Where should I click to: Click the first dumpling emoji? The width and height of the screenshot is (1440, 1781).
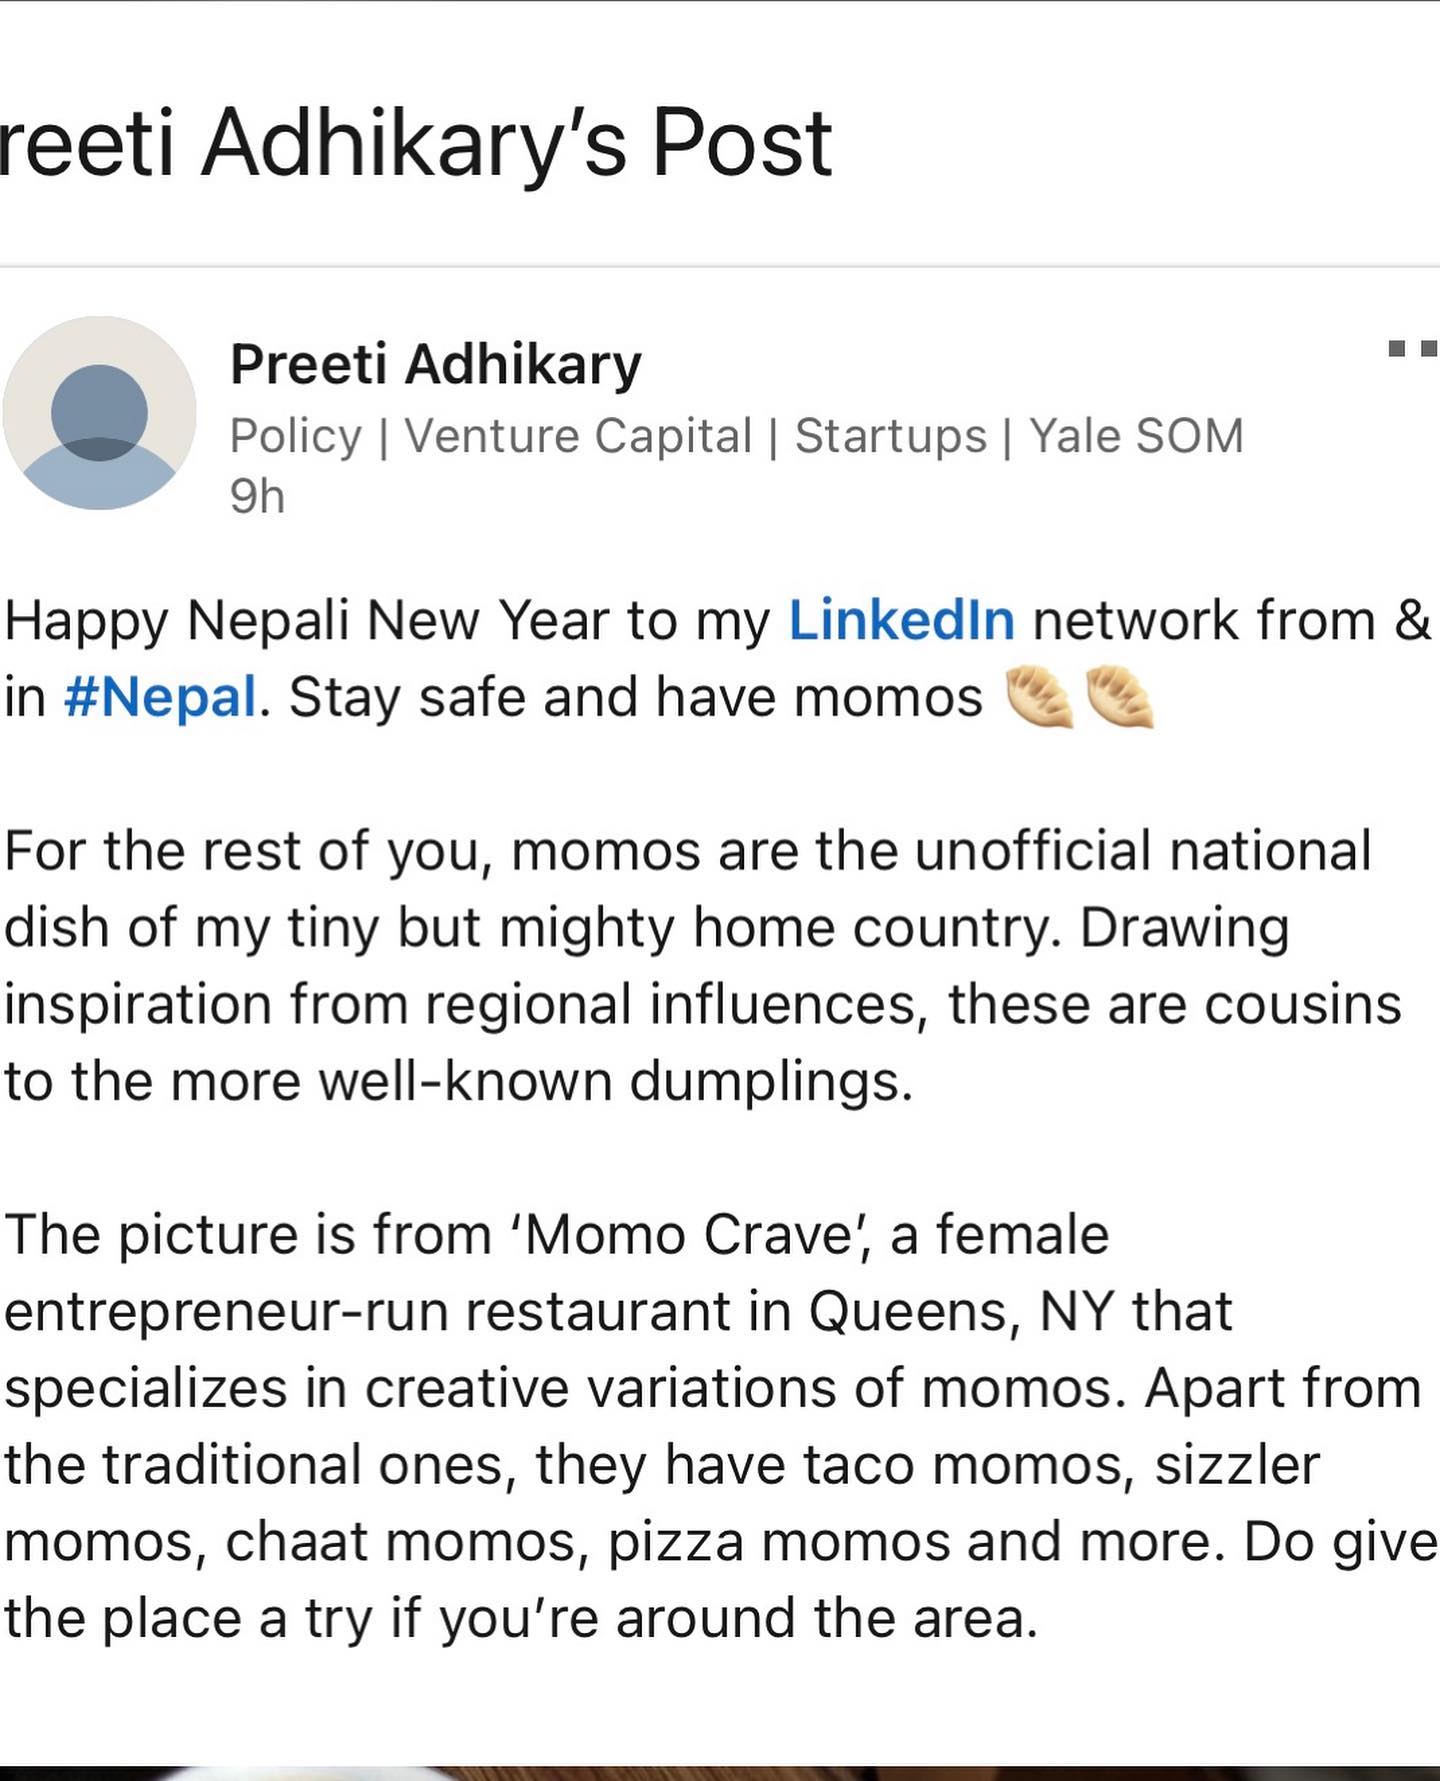[x=1038, y=698]
